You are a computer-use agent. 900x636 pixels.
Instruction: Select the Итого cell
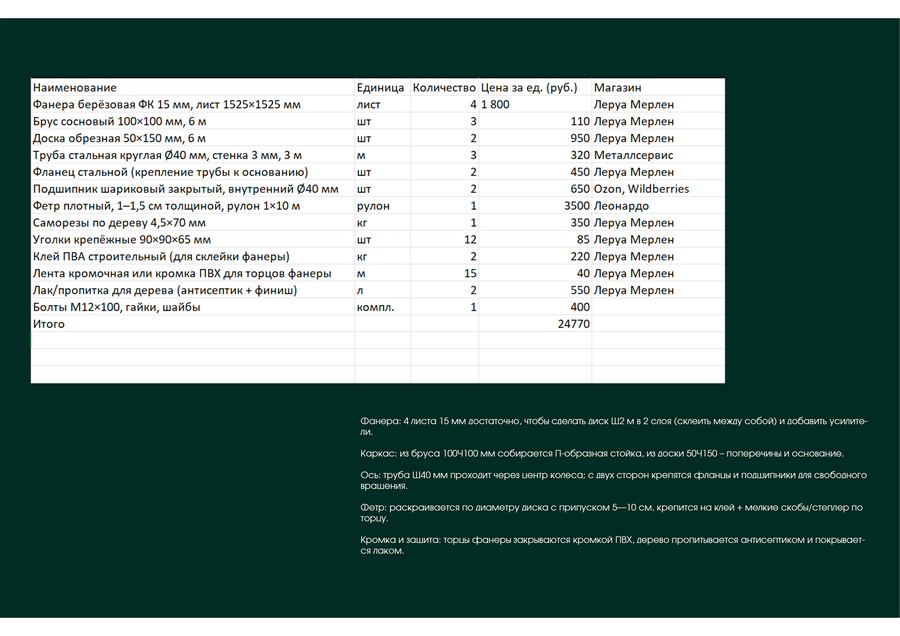[192, 324]
